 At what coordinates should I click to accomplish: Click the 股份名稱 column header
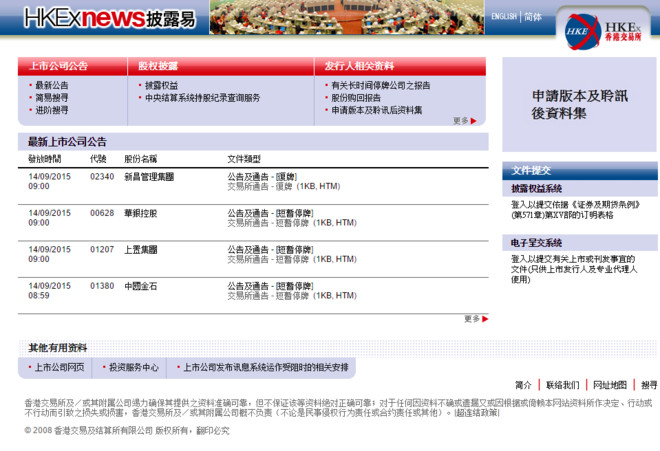(x=141, y=159)
